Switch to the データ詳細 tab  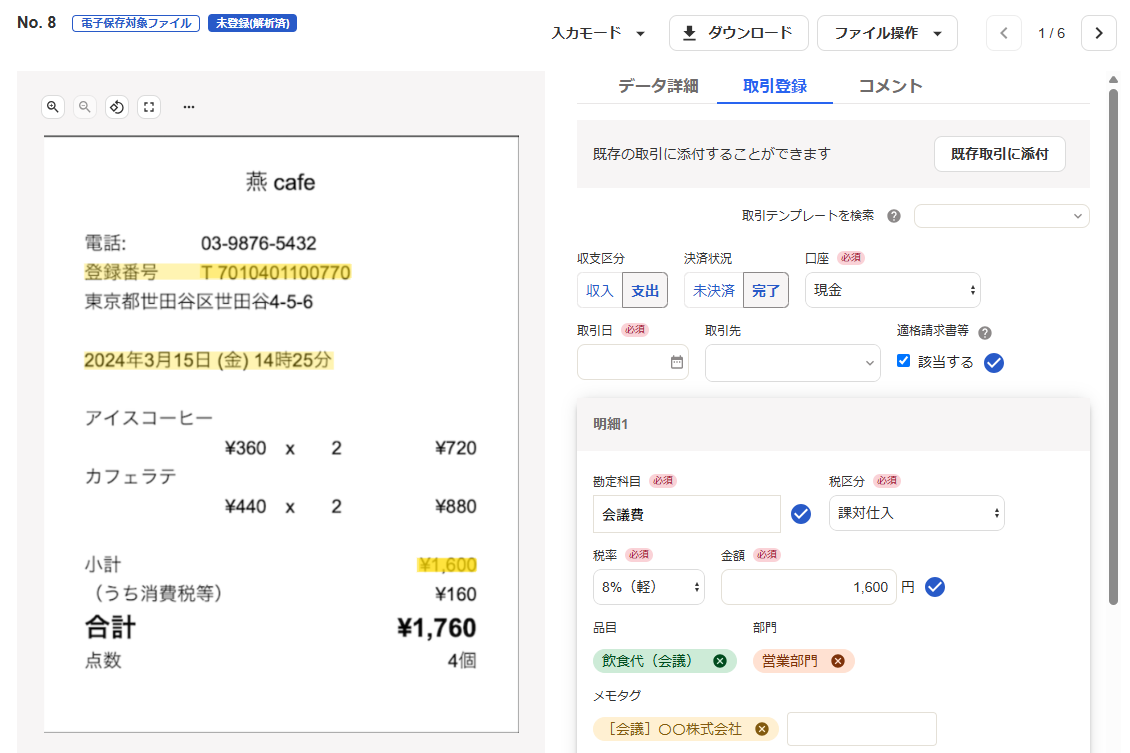click(x=658, y=86)
